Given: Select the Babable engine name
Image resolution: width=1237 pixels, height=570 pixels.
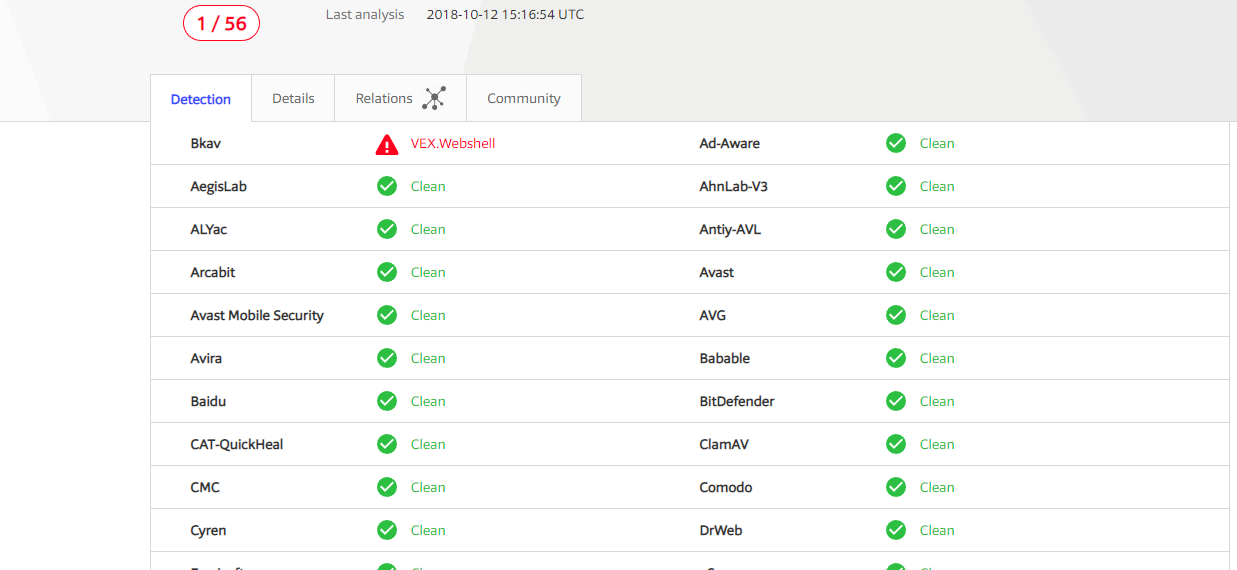Looking at the screenshot, I should click(725, 358).
